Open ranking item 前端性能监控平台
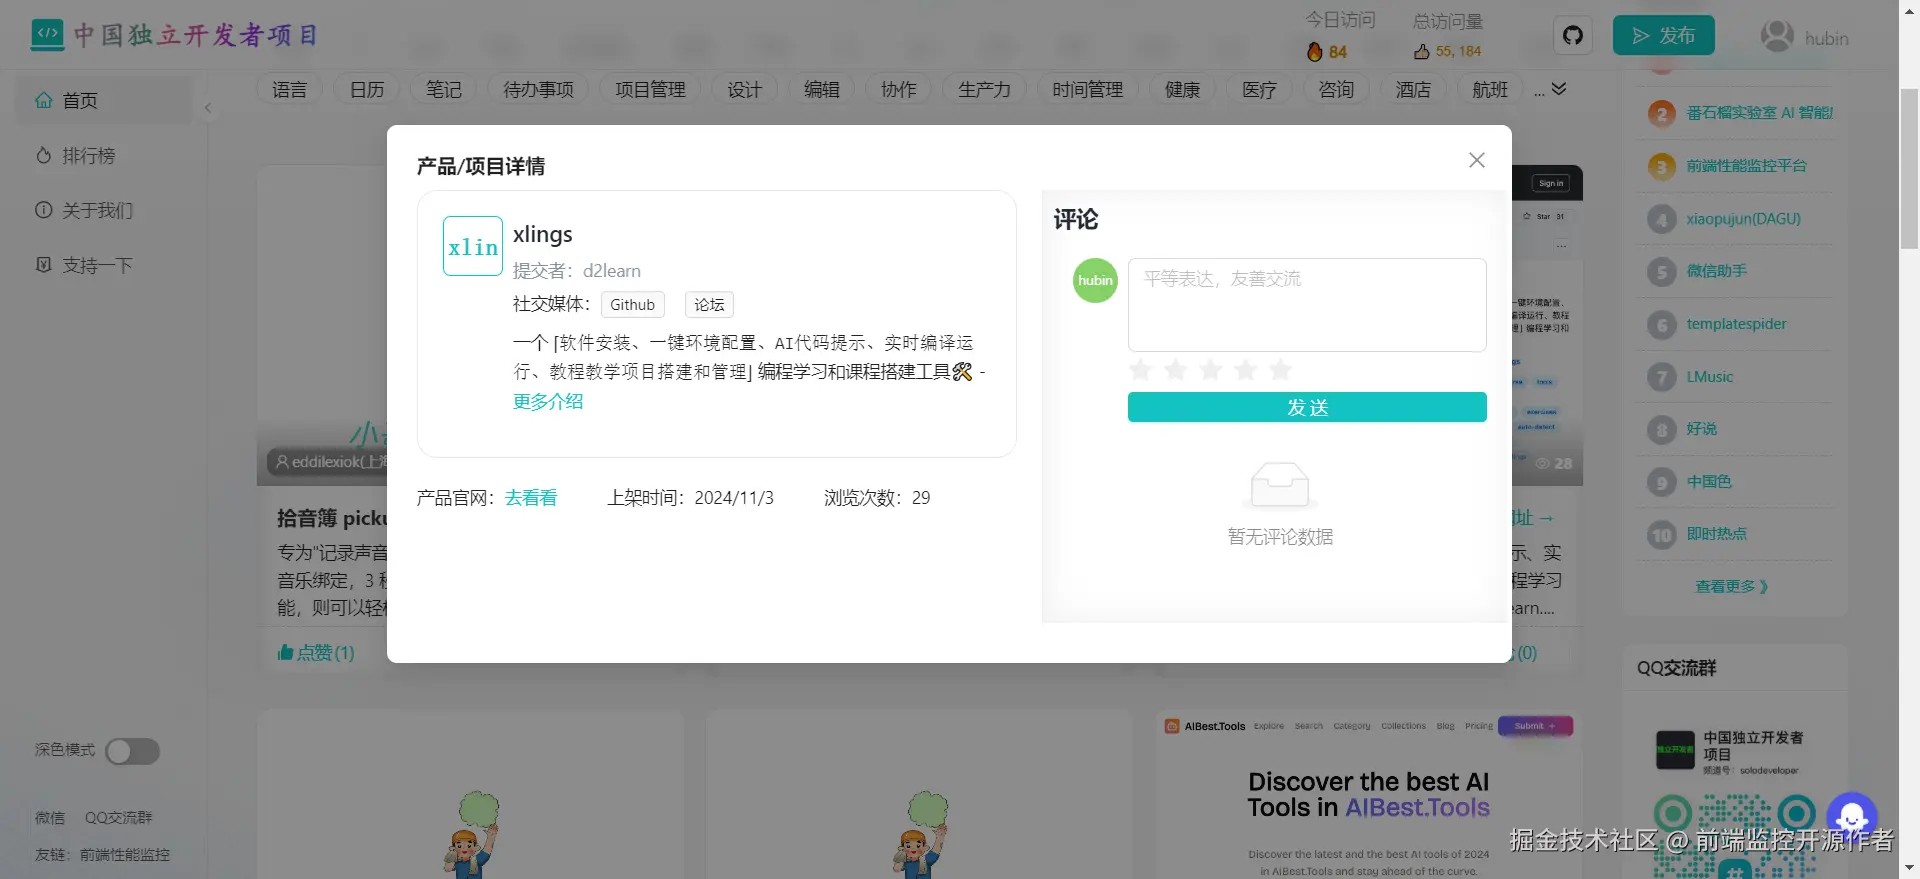The width and height of the screenshot is (1920, 879). pyautogui.click(x=1746, y=166)
